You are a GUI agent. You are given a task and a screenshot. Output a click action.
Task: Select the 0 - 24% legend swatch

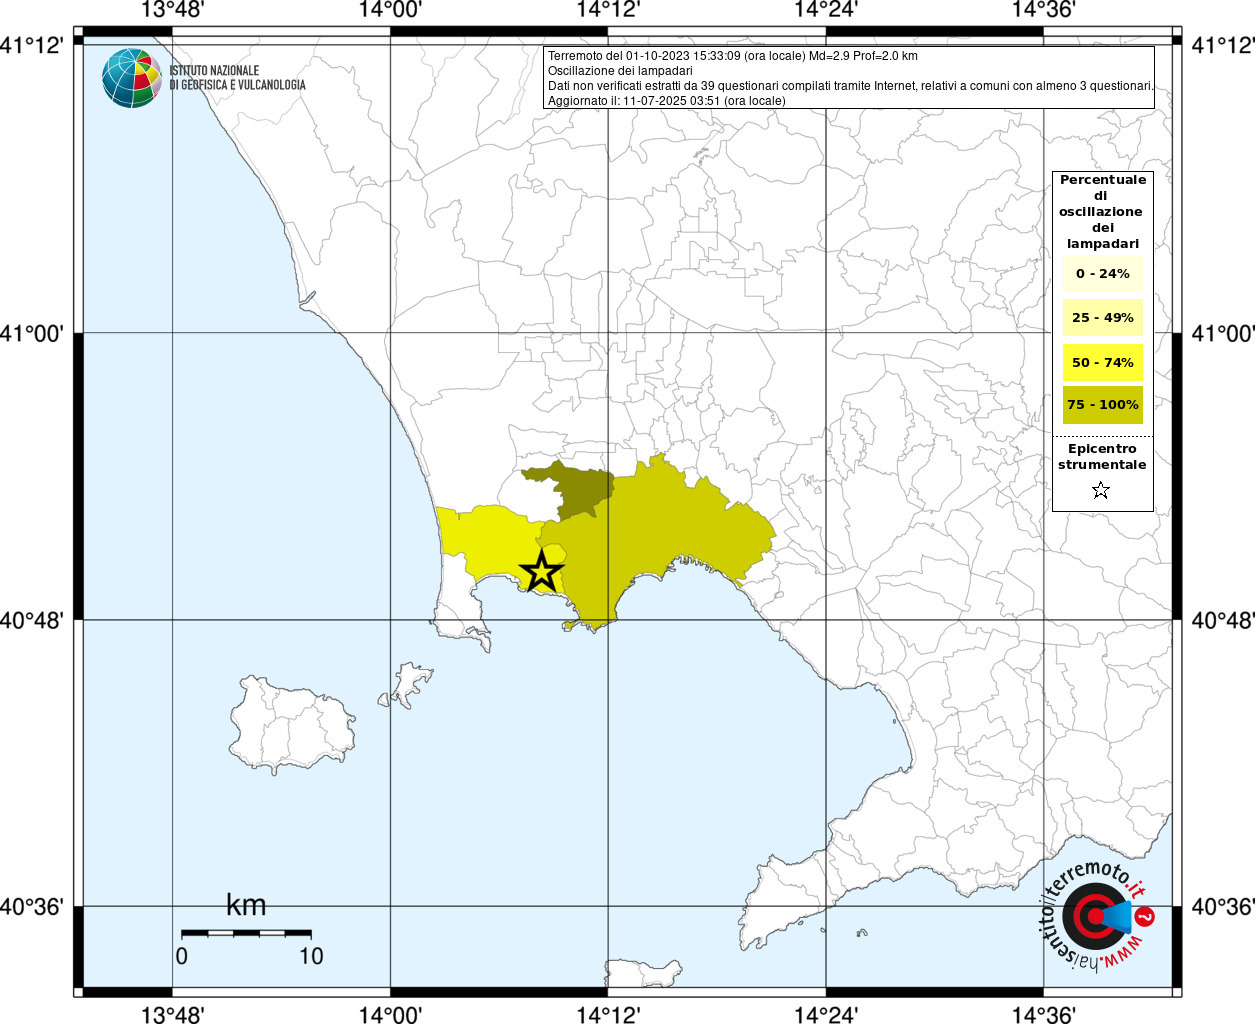coord(1102,274)
